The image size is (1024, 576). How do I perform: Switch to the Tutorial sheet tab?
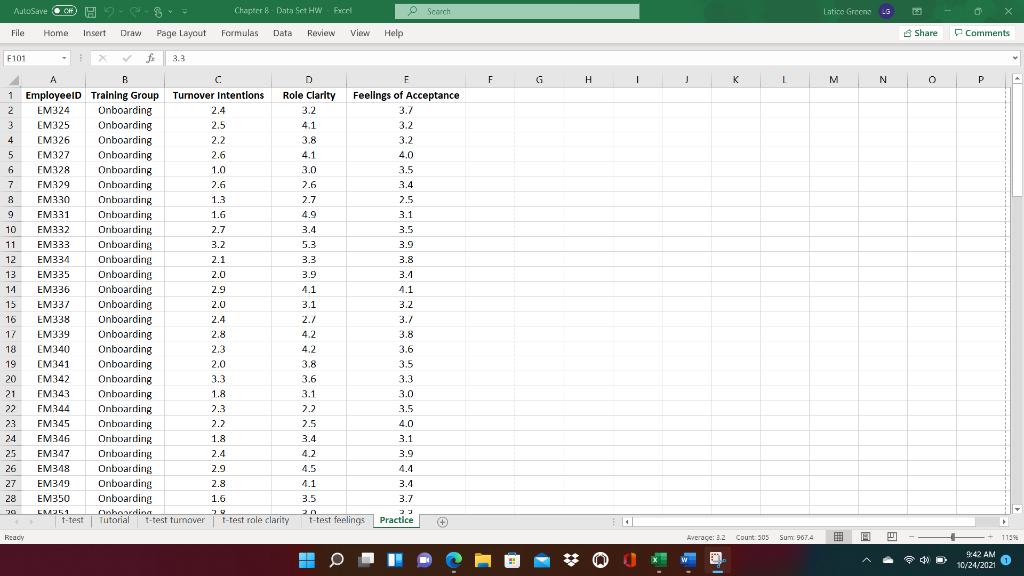114,520
